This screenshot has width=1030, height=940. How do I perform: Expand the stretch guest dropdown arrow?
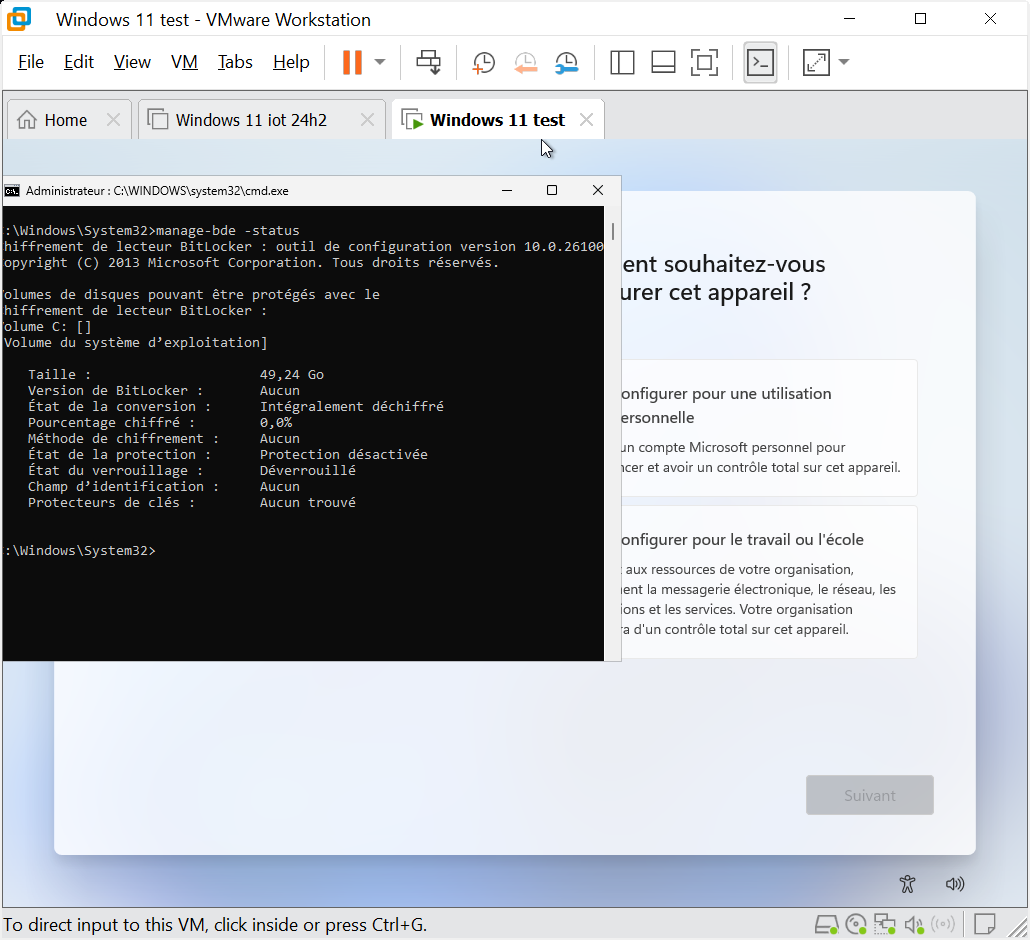(x=844, y=62)
